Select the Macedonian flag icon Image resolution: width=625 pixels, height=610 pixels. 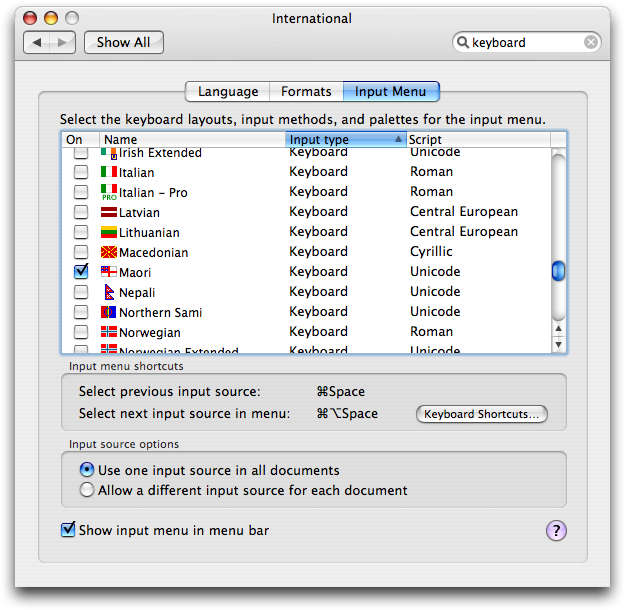click(109, 252)
